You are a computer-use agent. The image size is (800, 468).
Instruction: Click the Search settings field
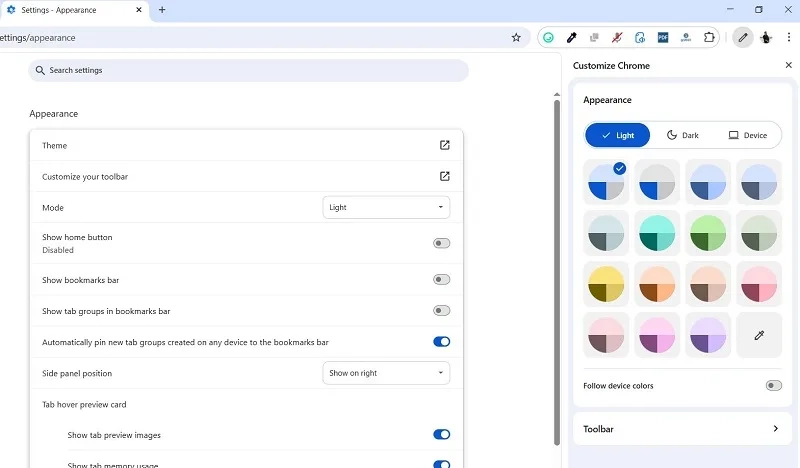point(248,70)
